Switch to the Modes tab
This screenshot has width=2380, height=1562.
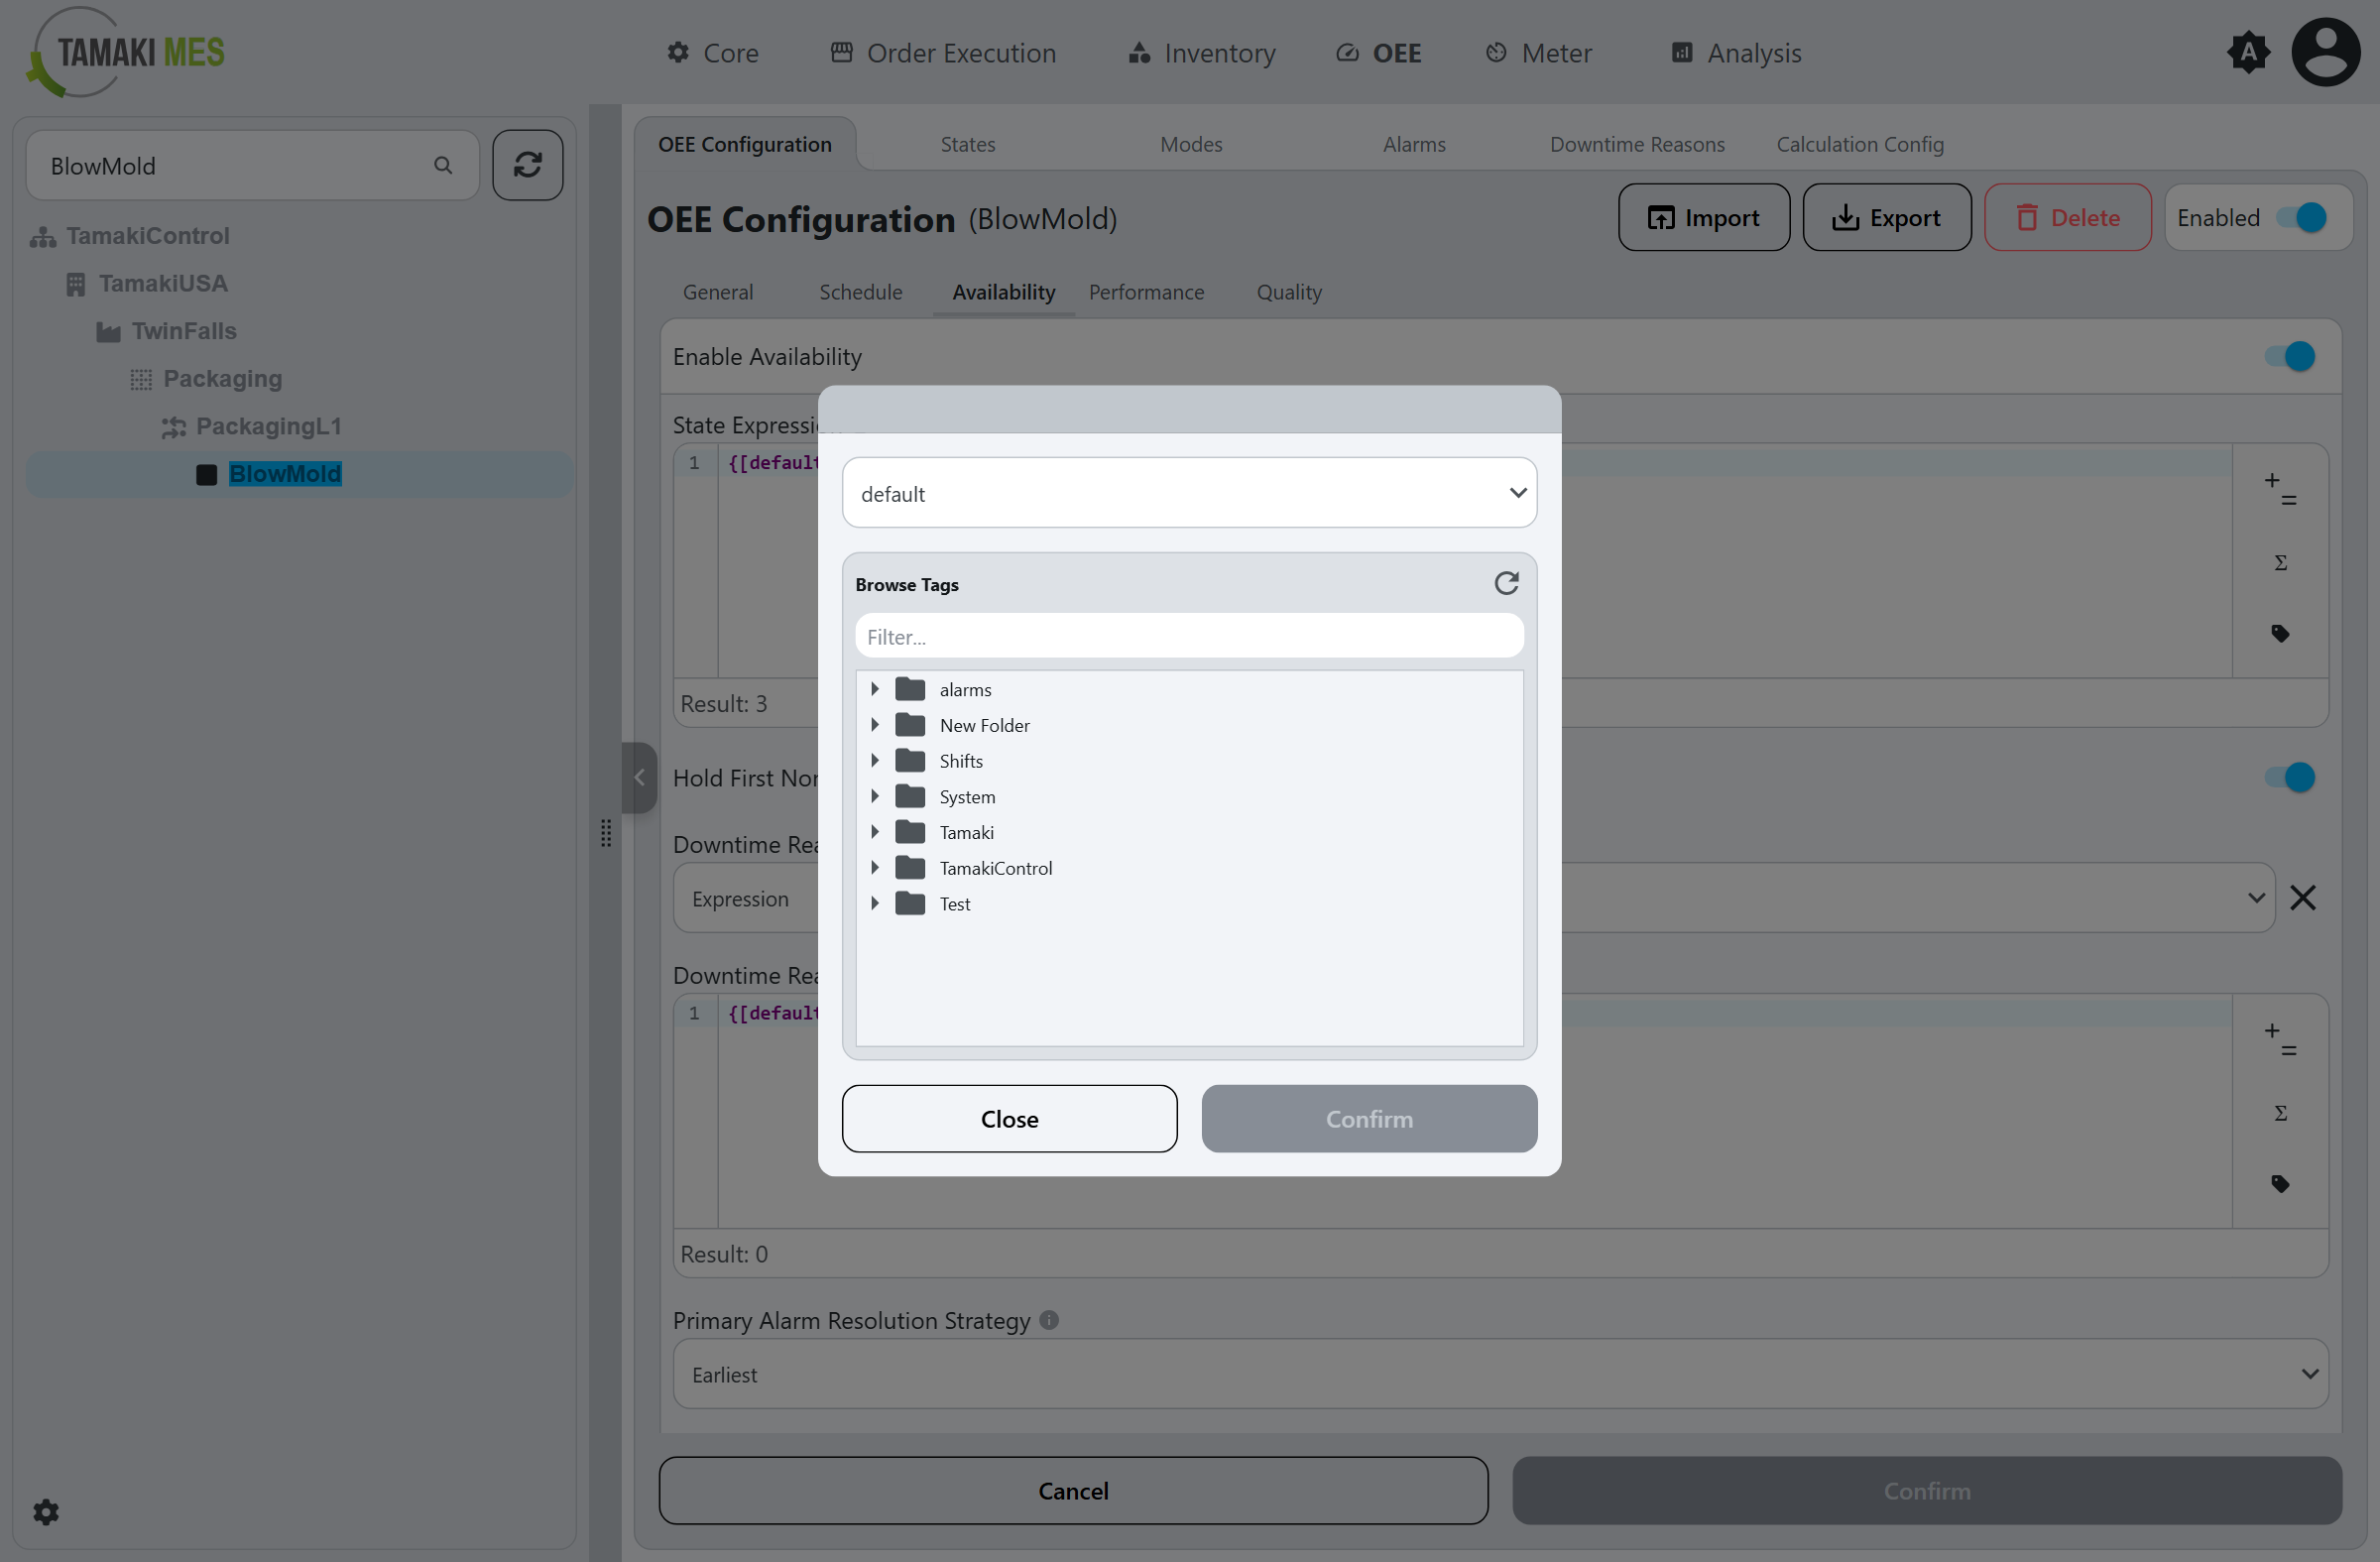(1191, 144)
